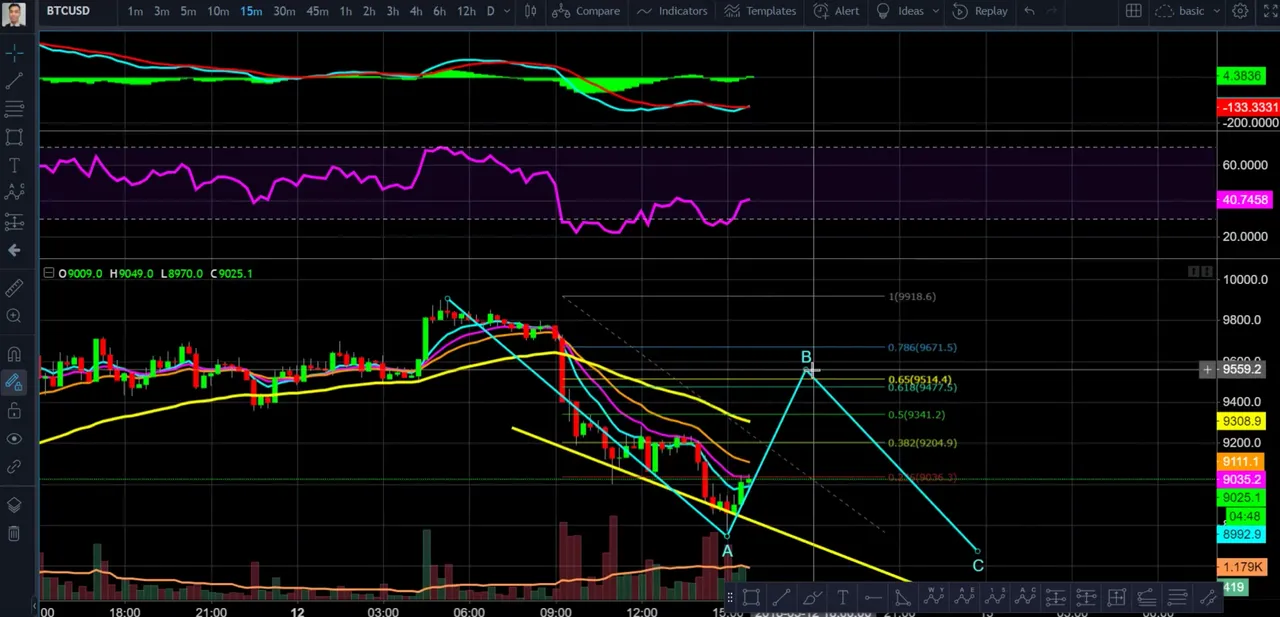
Task: Click the Ideas button
Action: point(901,11)
